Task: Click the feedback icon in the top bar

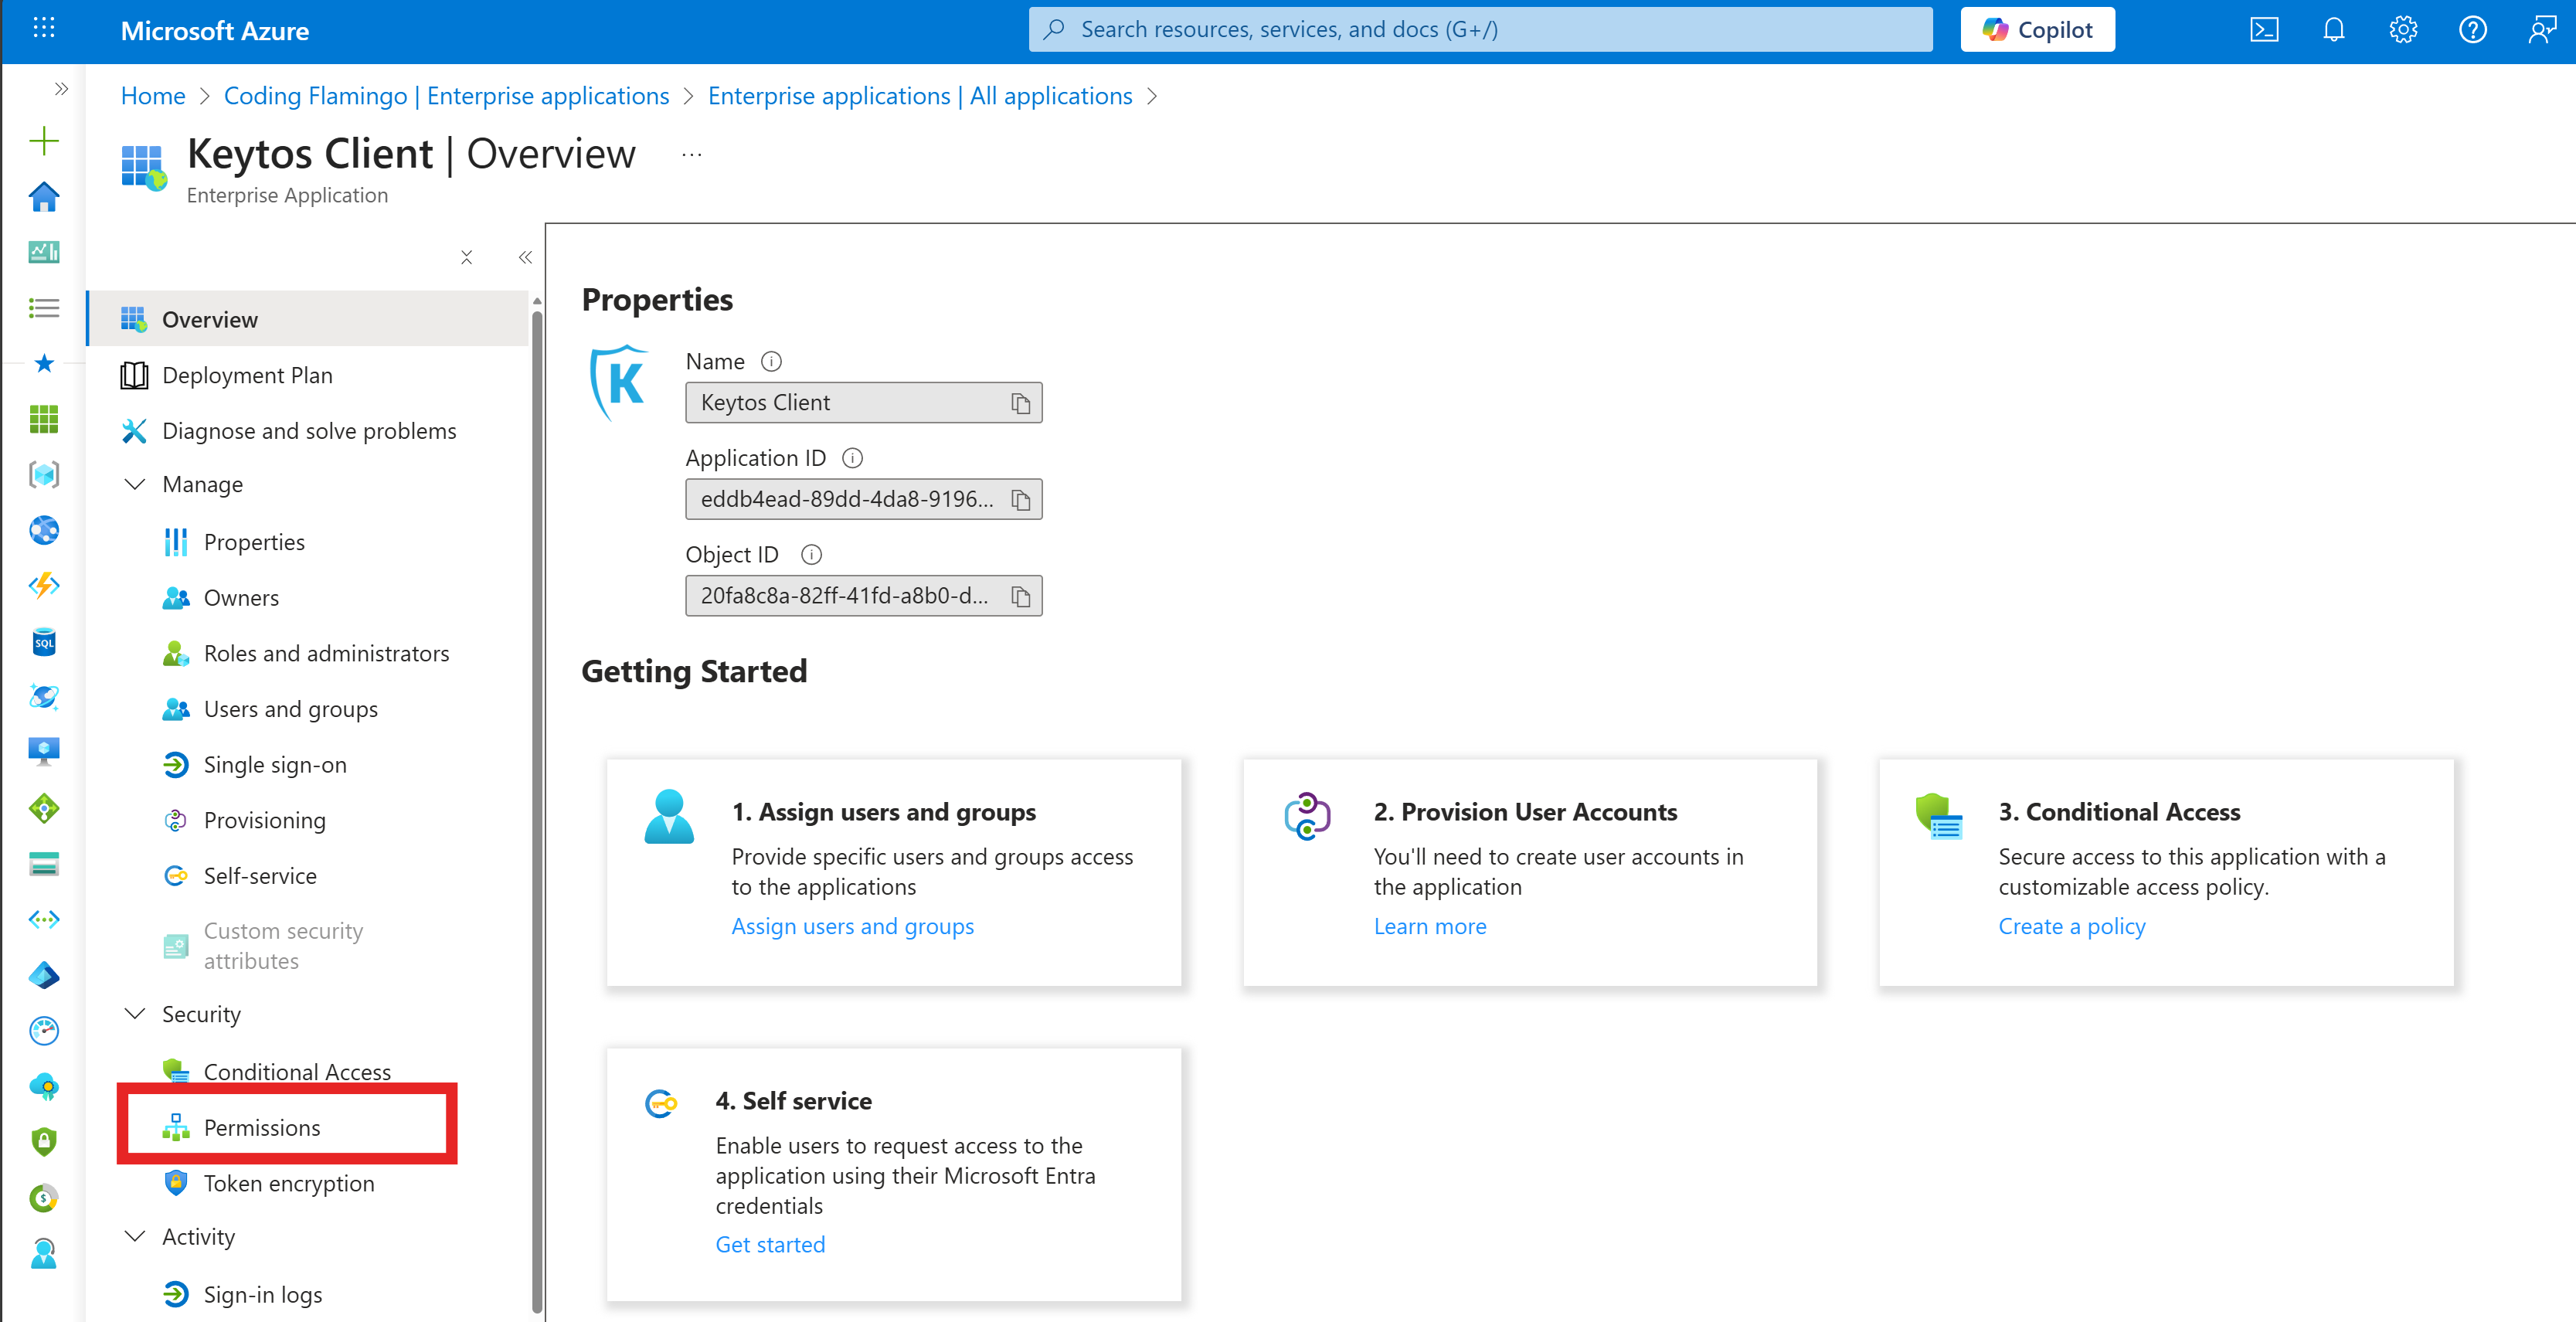Action: pyautogui.click(x=2541, y=29)
